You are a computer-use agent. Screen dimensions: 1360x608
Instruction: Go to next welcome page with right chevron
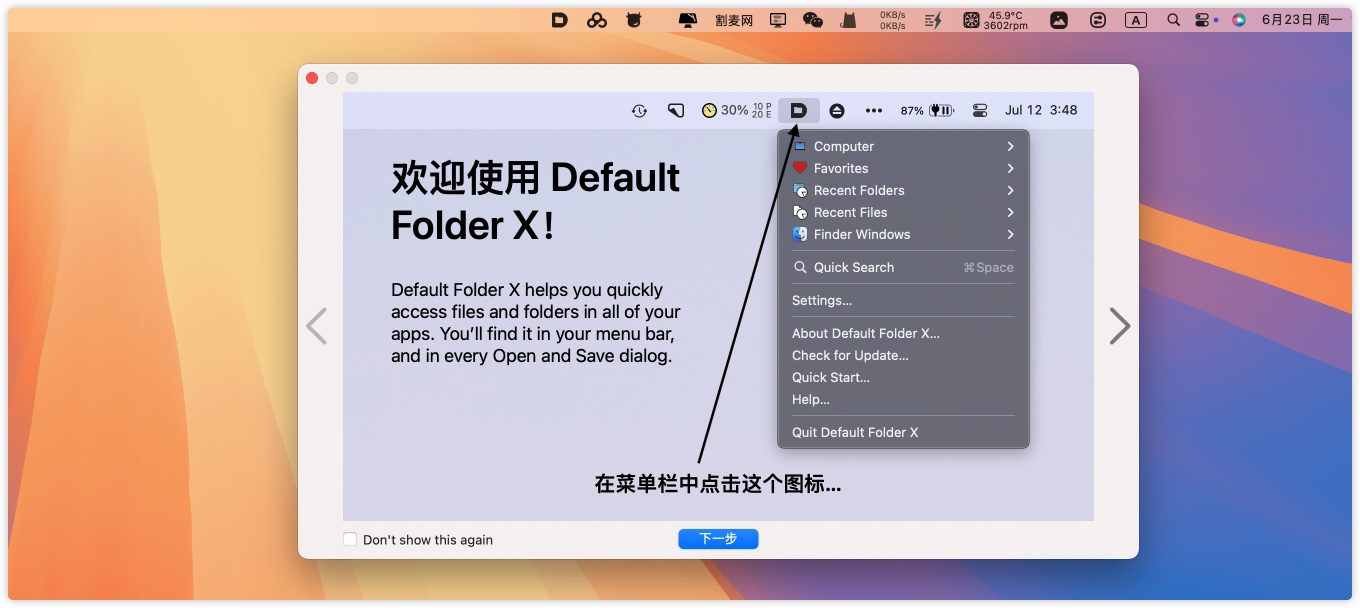[x=1120, y=326]
